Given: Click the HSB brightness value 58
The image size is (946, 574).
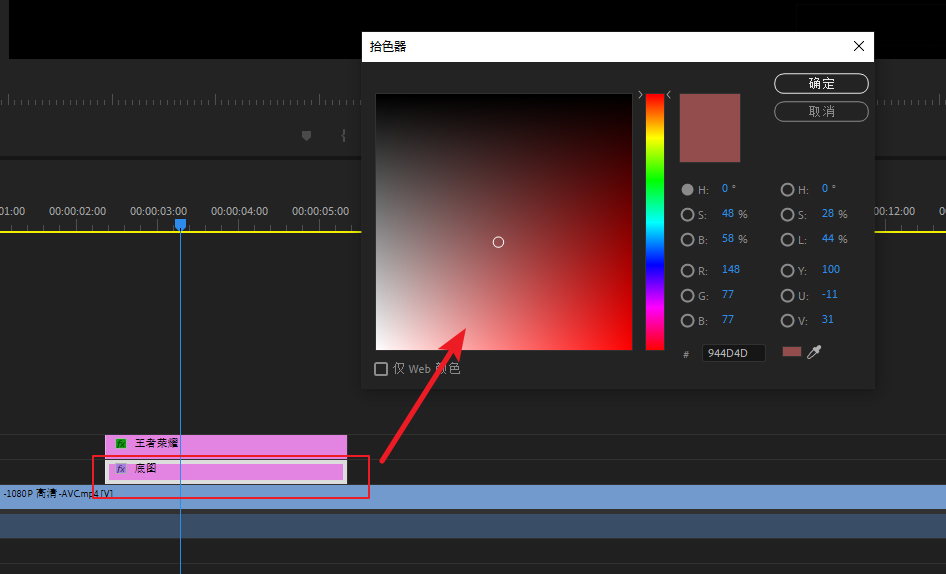Looking at the screenshot, I should tap(728, 239).
